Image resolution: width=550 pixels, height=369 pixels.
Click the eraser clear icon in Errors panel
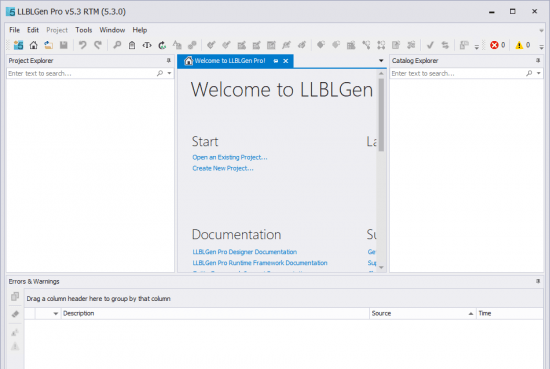15,314
